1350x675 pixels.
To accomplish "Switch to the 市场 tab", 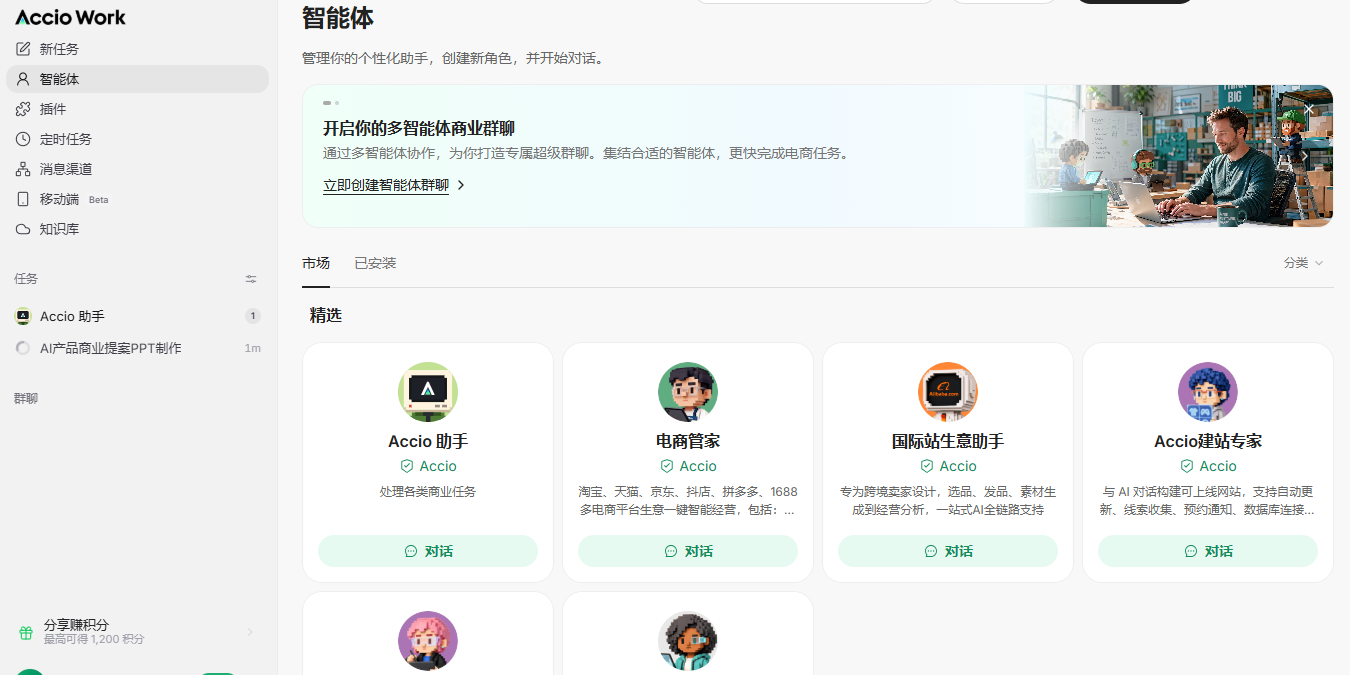I will click(x=316, y=263).
